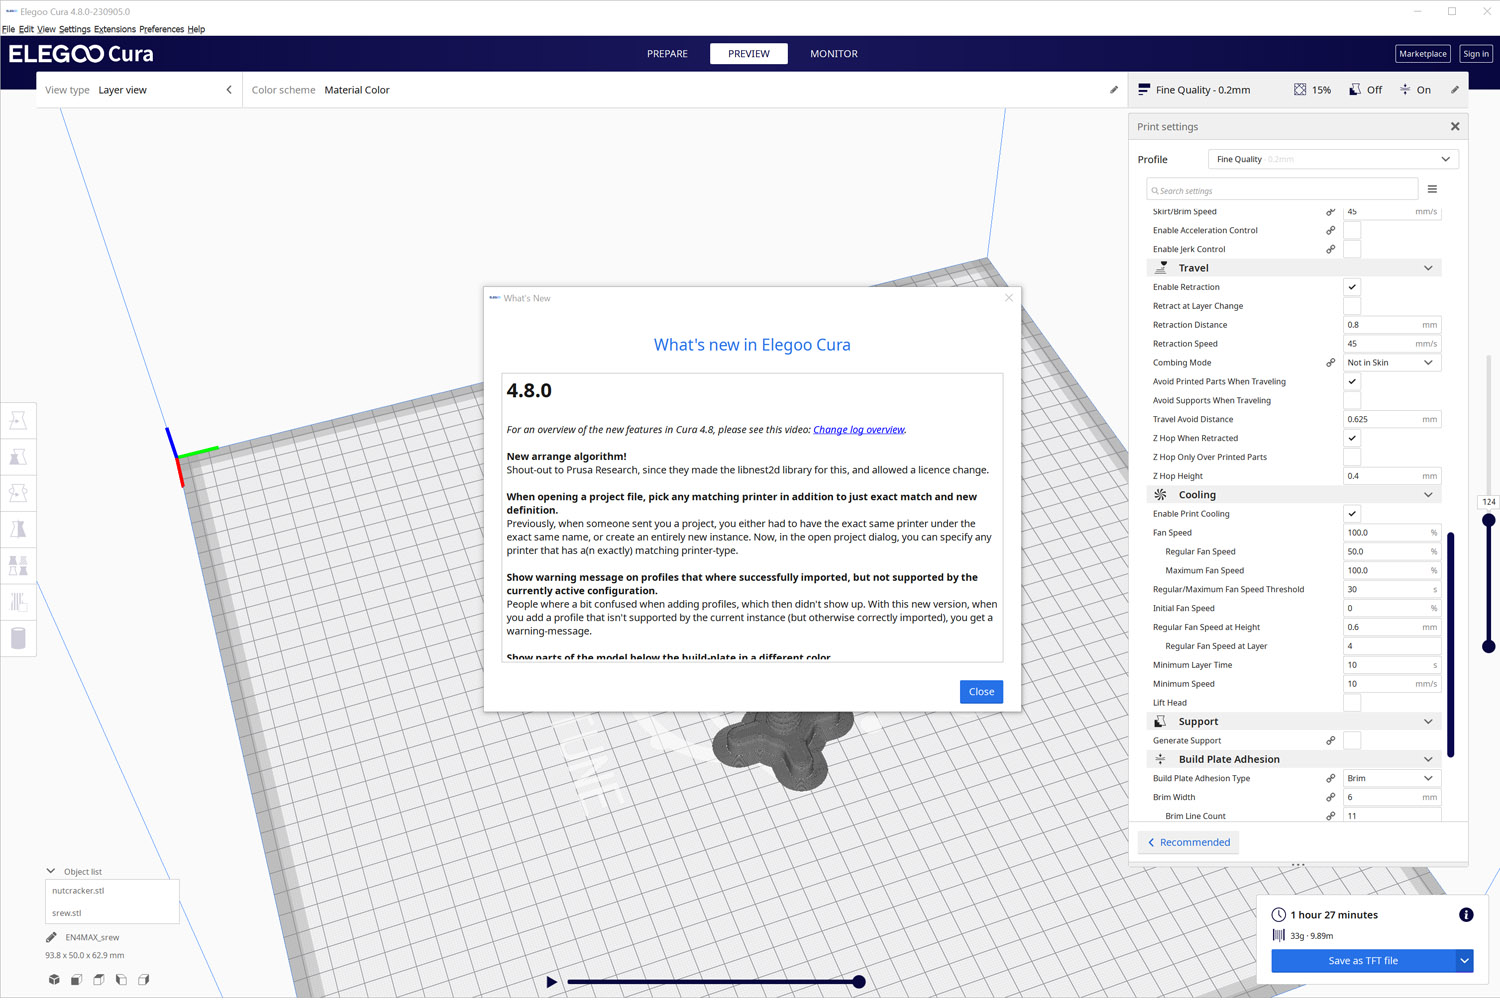
Task: Click the infill 15% icon
Action: [1300, 90]
